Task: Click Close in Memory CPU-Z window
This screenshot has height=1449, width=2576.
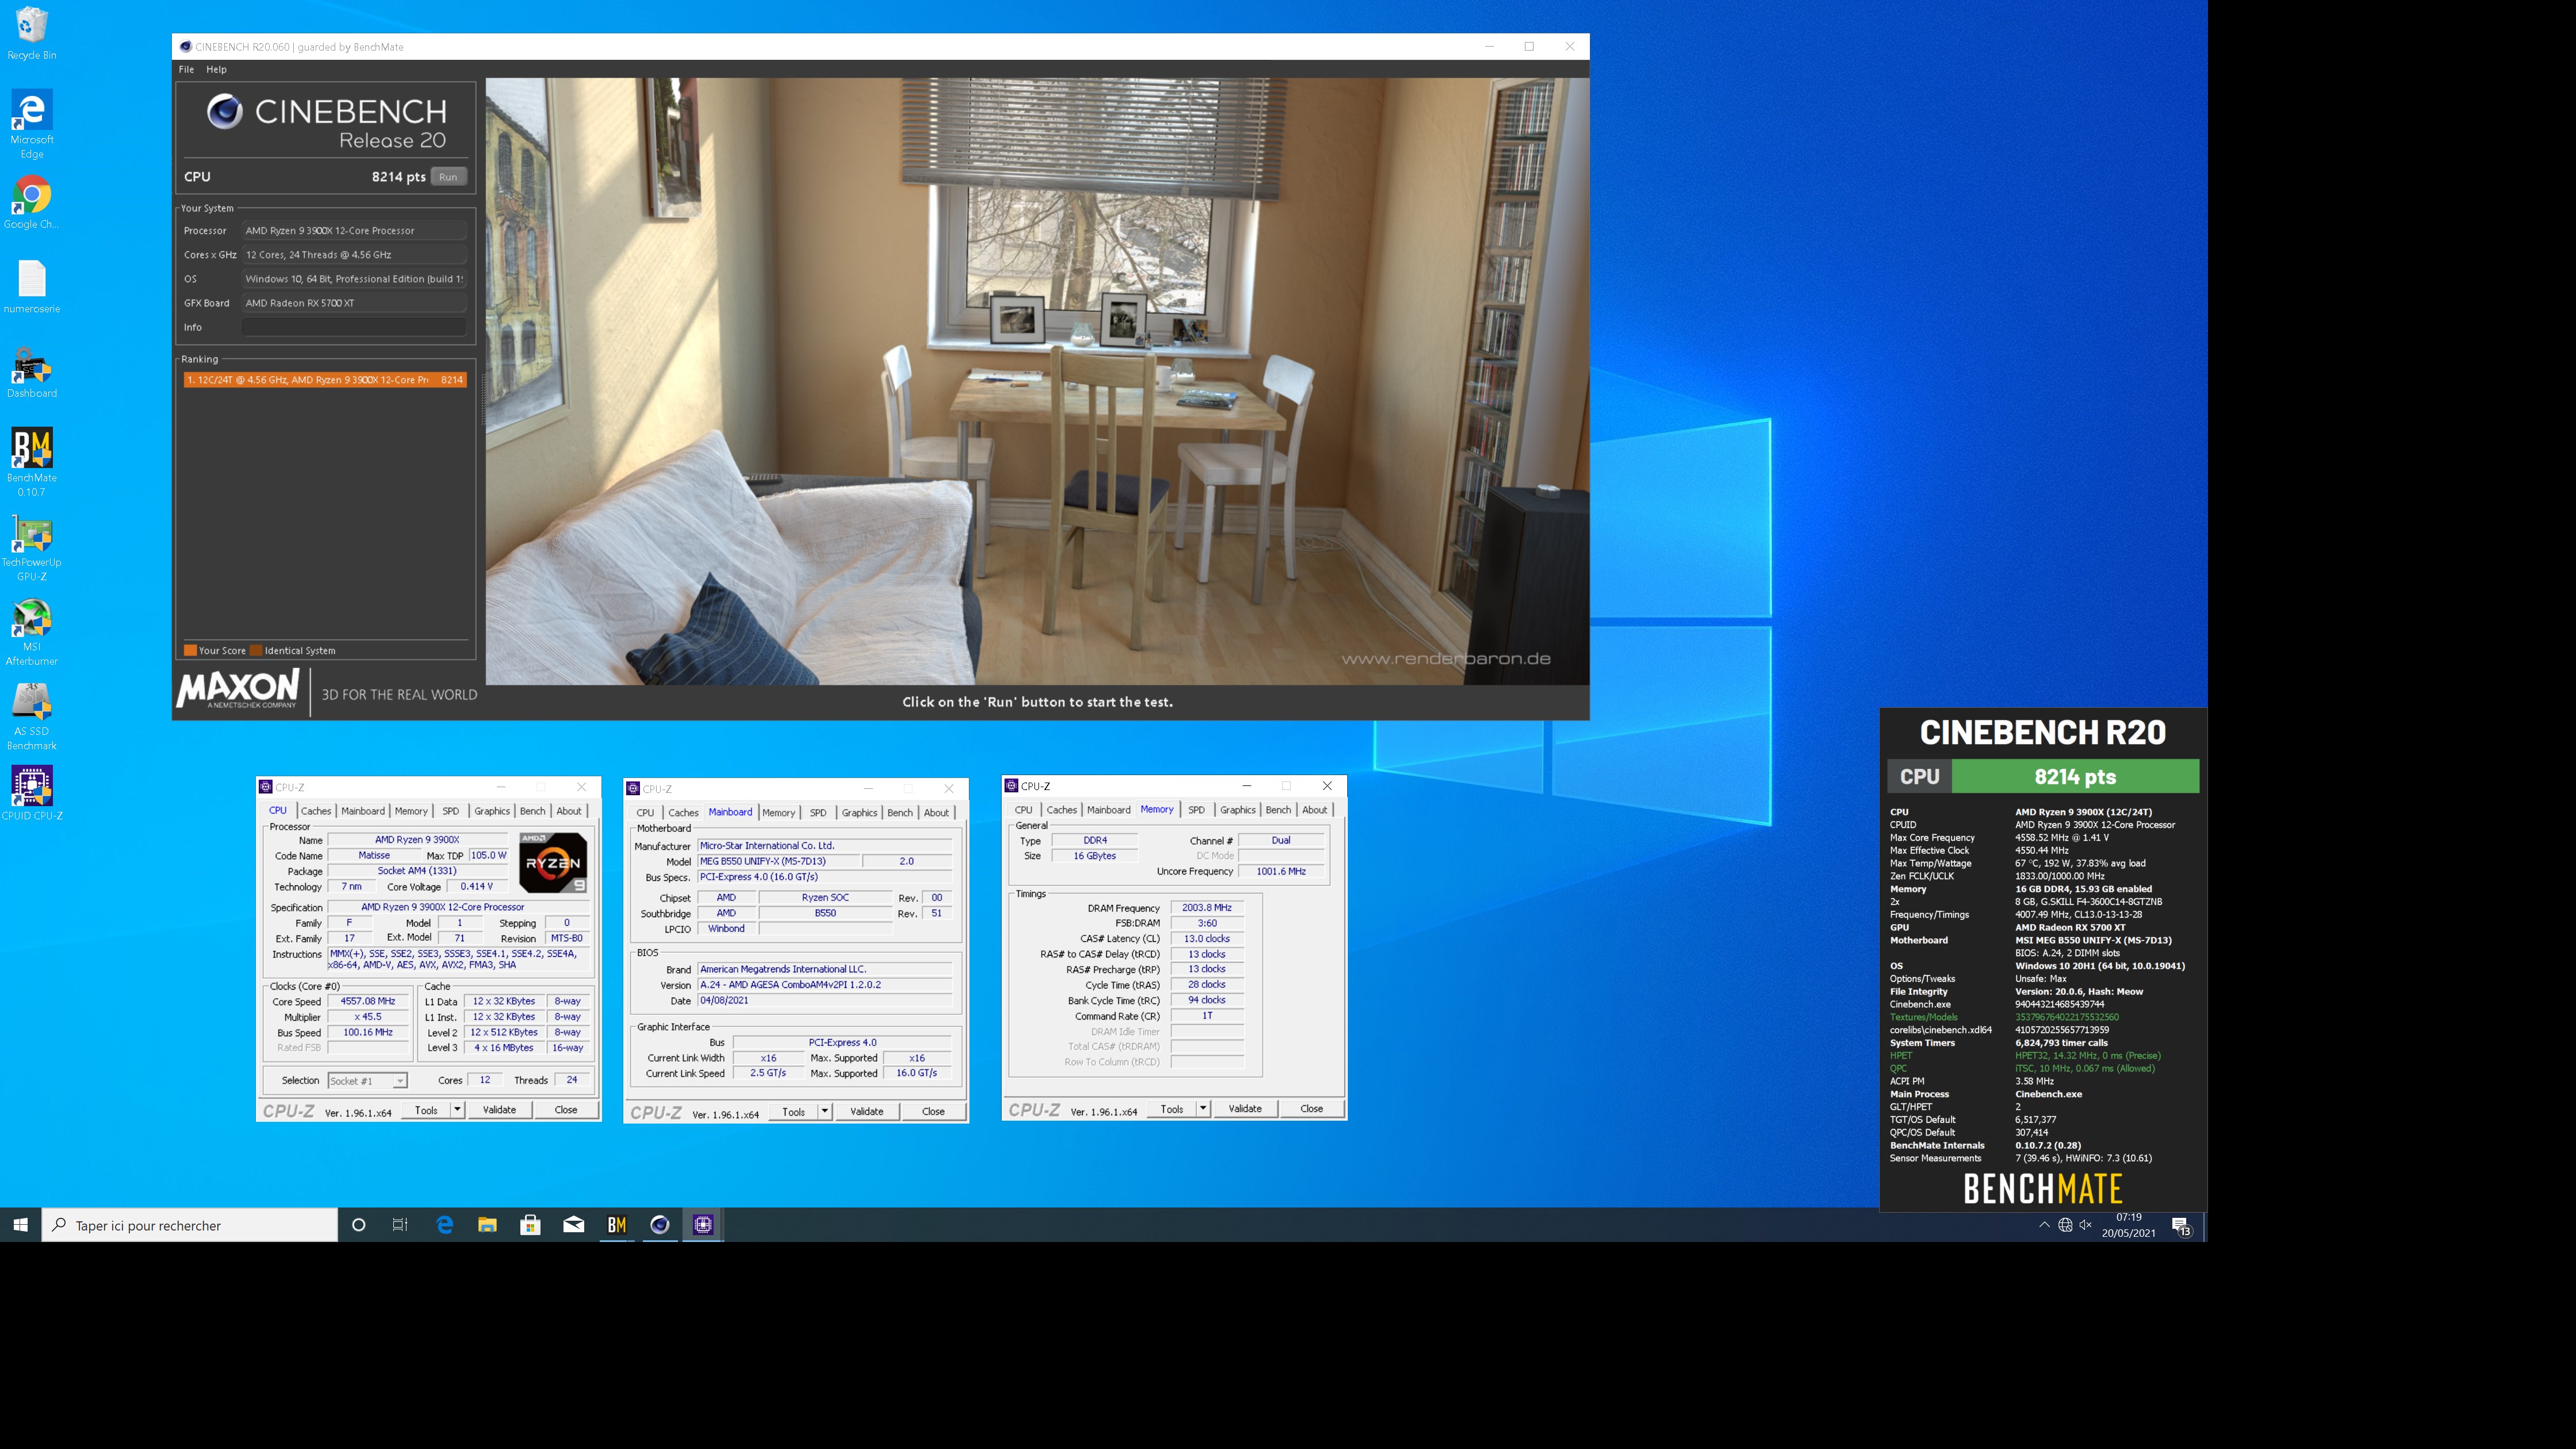Action: click(x=1311, y=1108)
